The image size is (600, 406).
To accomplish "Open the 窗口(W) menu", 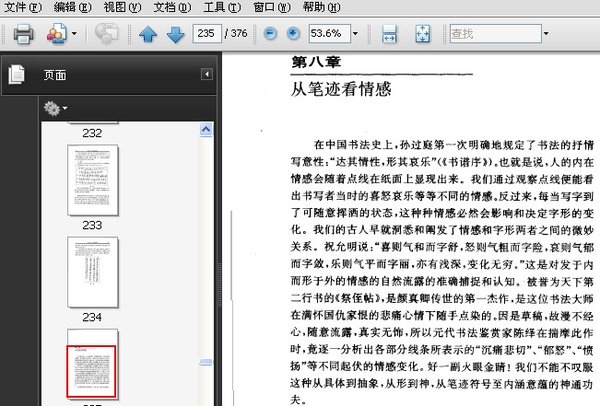I will click(272, 7).
